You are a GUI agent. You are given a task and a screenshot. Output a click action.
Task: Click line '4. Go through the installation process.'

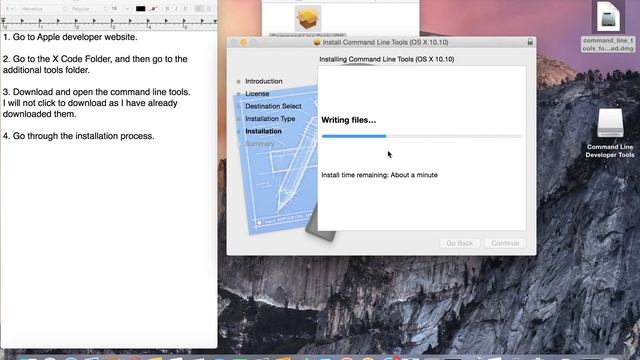point(78,136)
